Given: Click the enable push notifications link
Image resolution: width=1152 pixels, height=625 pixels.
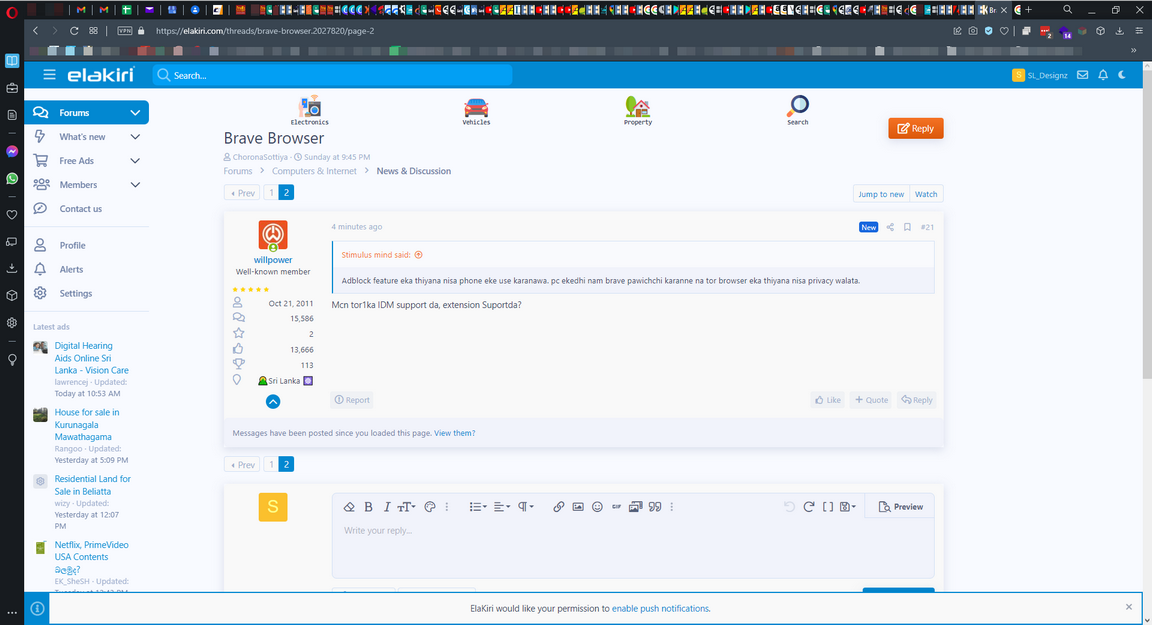Looking at the screenshot, I should (x=660, y=608).
